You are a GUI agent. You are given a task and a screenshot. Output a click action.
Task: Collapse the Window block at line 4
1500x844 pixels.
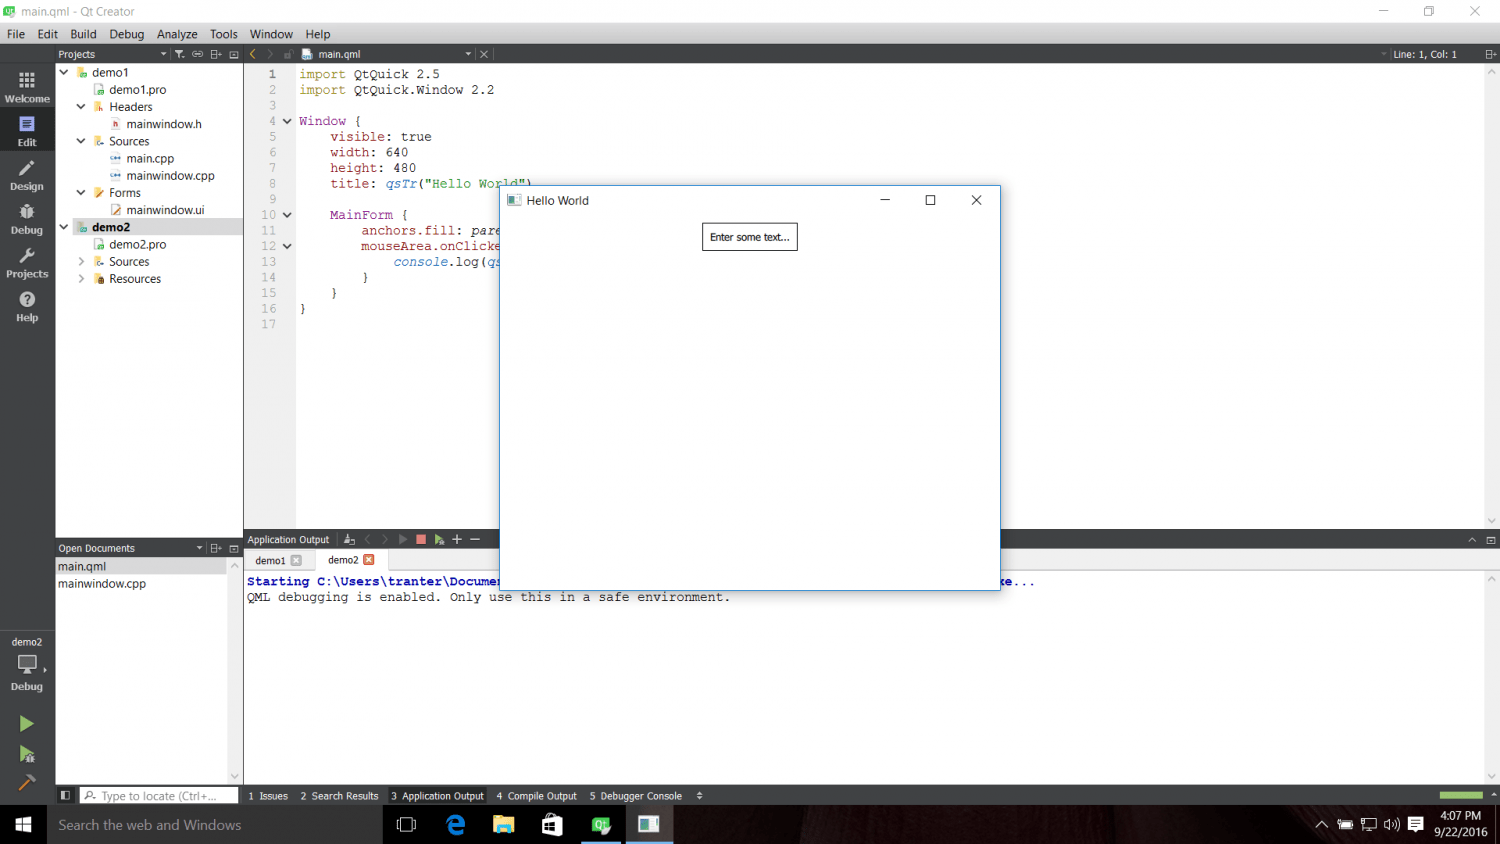coord(286,120)
